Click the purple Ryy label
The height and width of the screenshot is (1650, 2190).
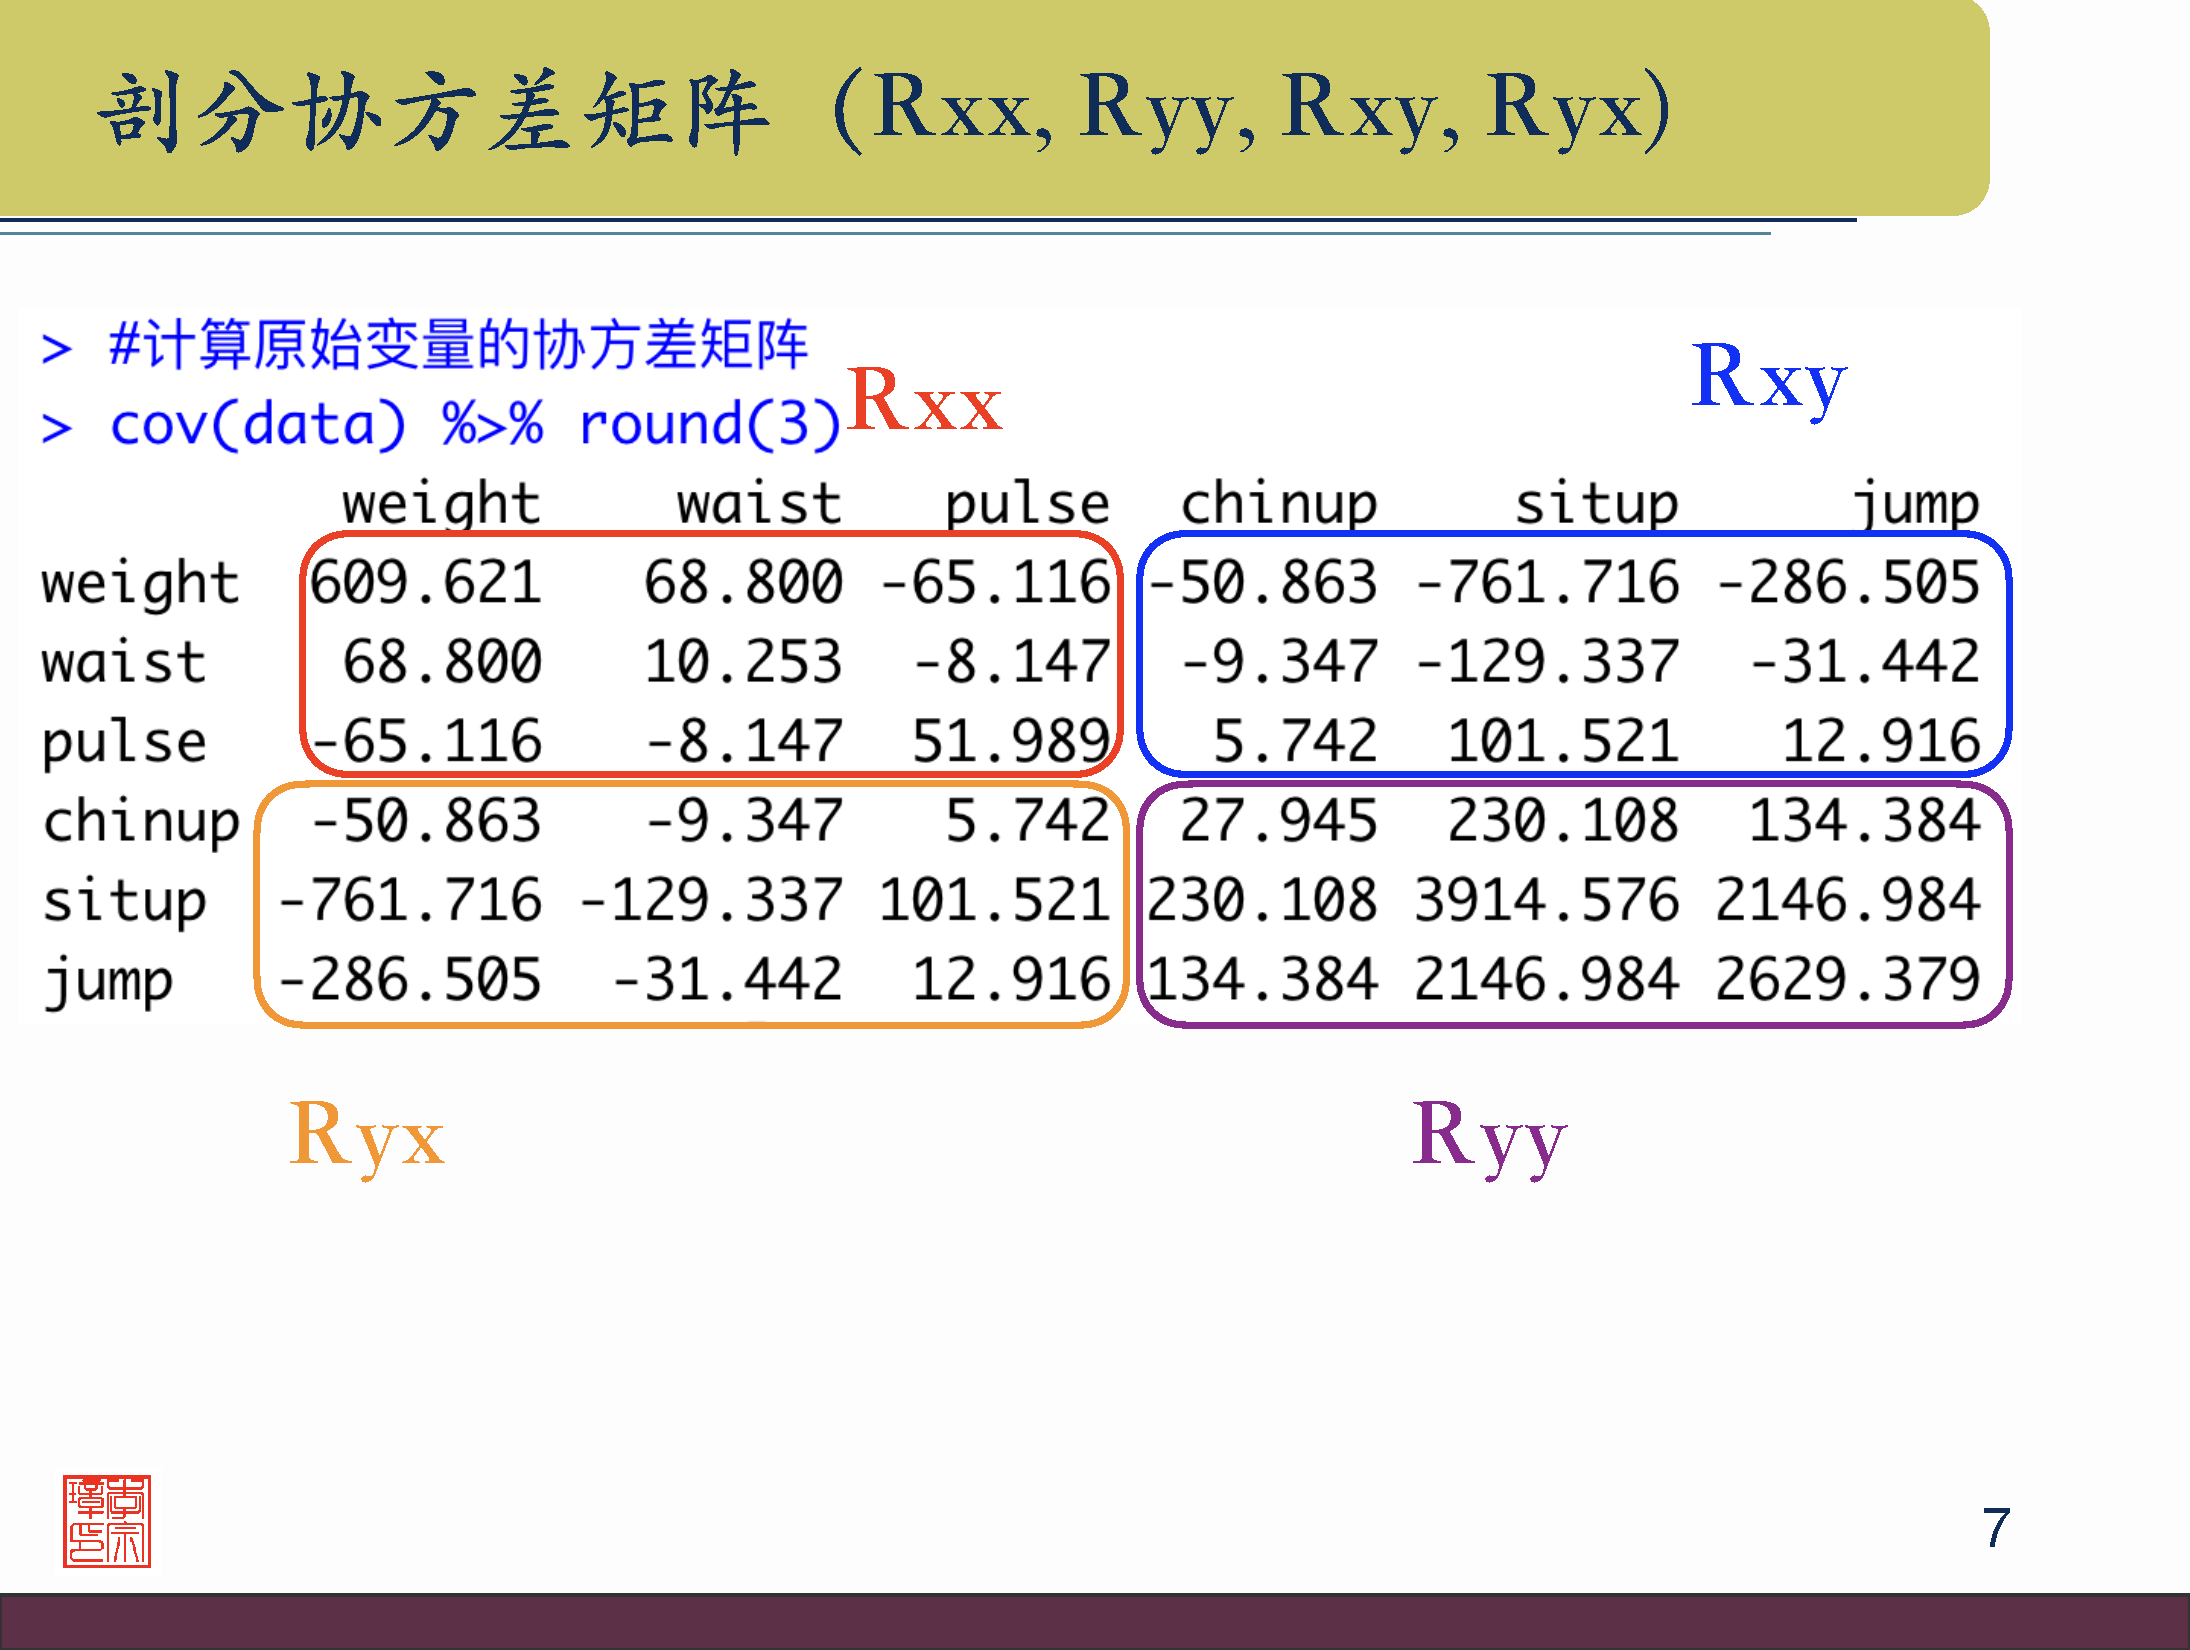tap(1488, 1136)
